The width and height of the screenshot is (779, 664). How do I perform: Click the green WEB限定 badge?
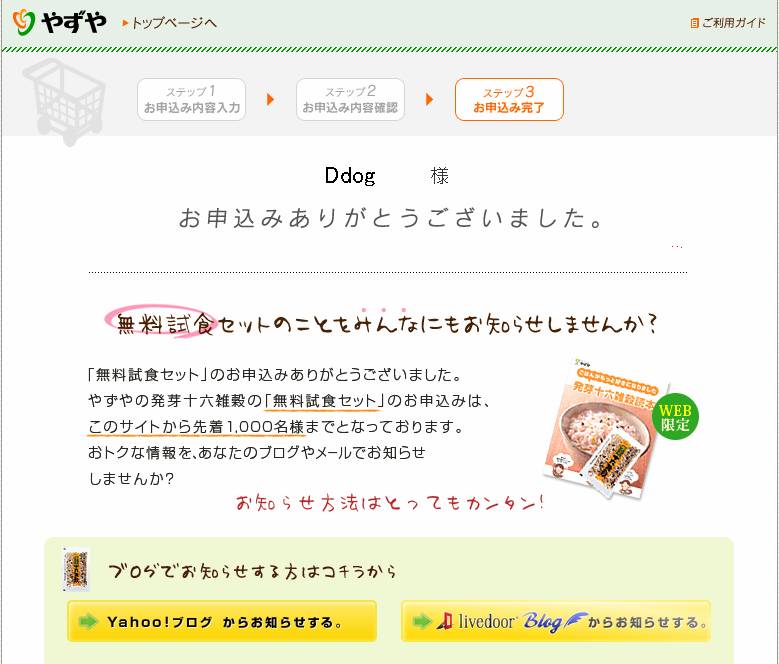point(675,417)
